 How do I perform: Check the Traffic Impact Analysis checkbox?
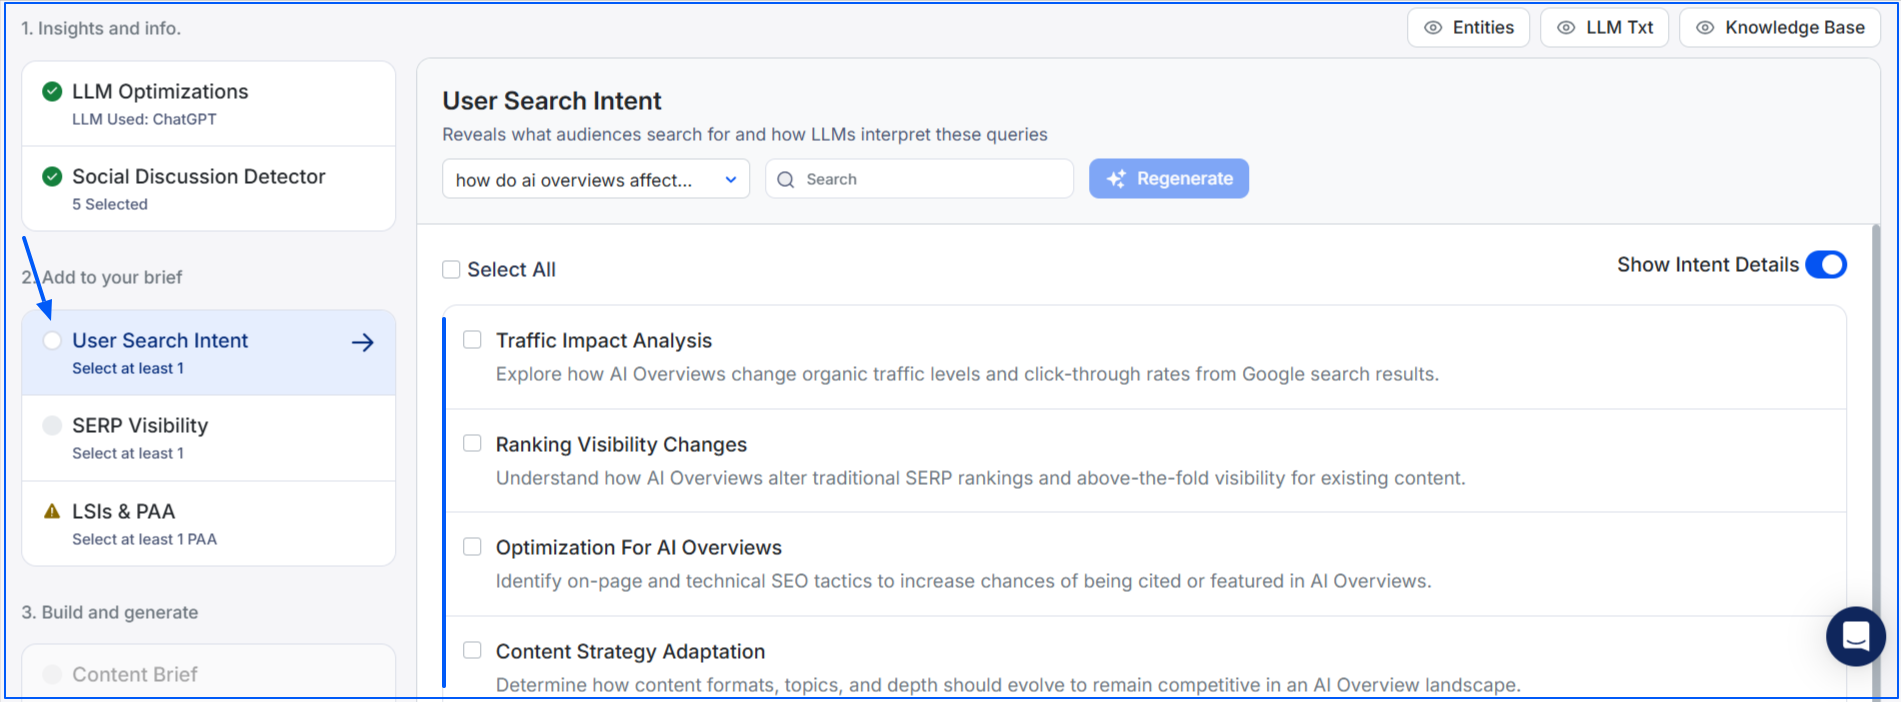click(x=472, y=340)
